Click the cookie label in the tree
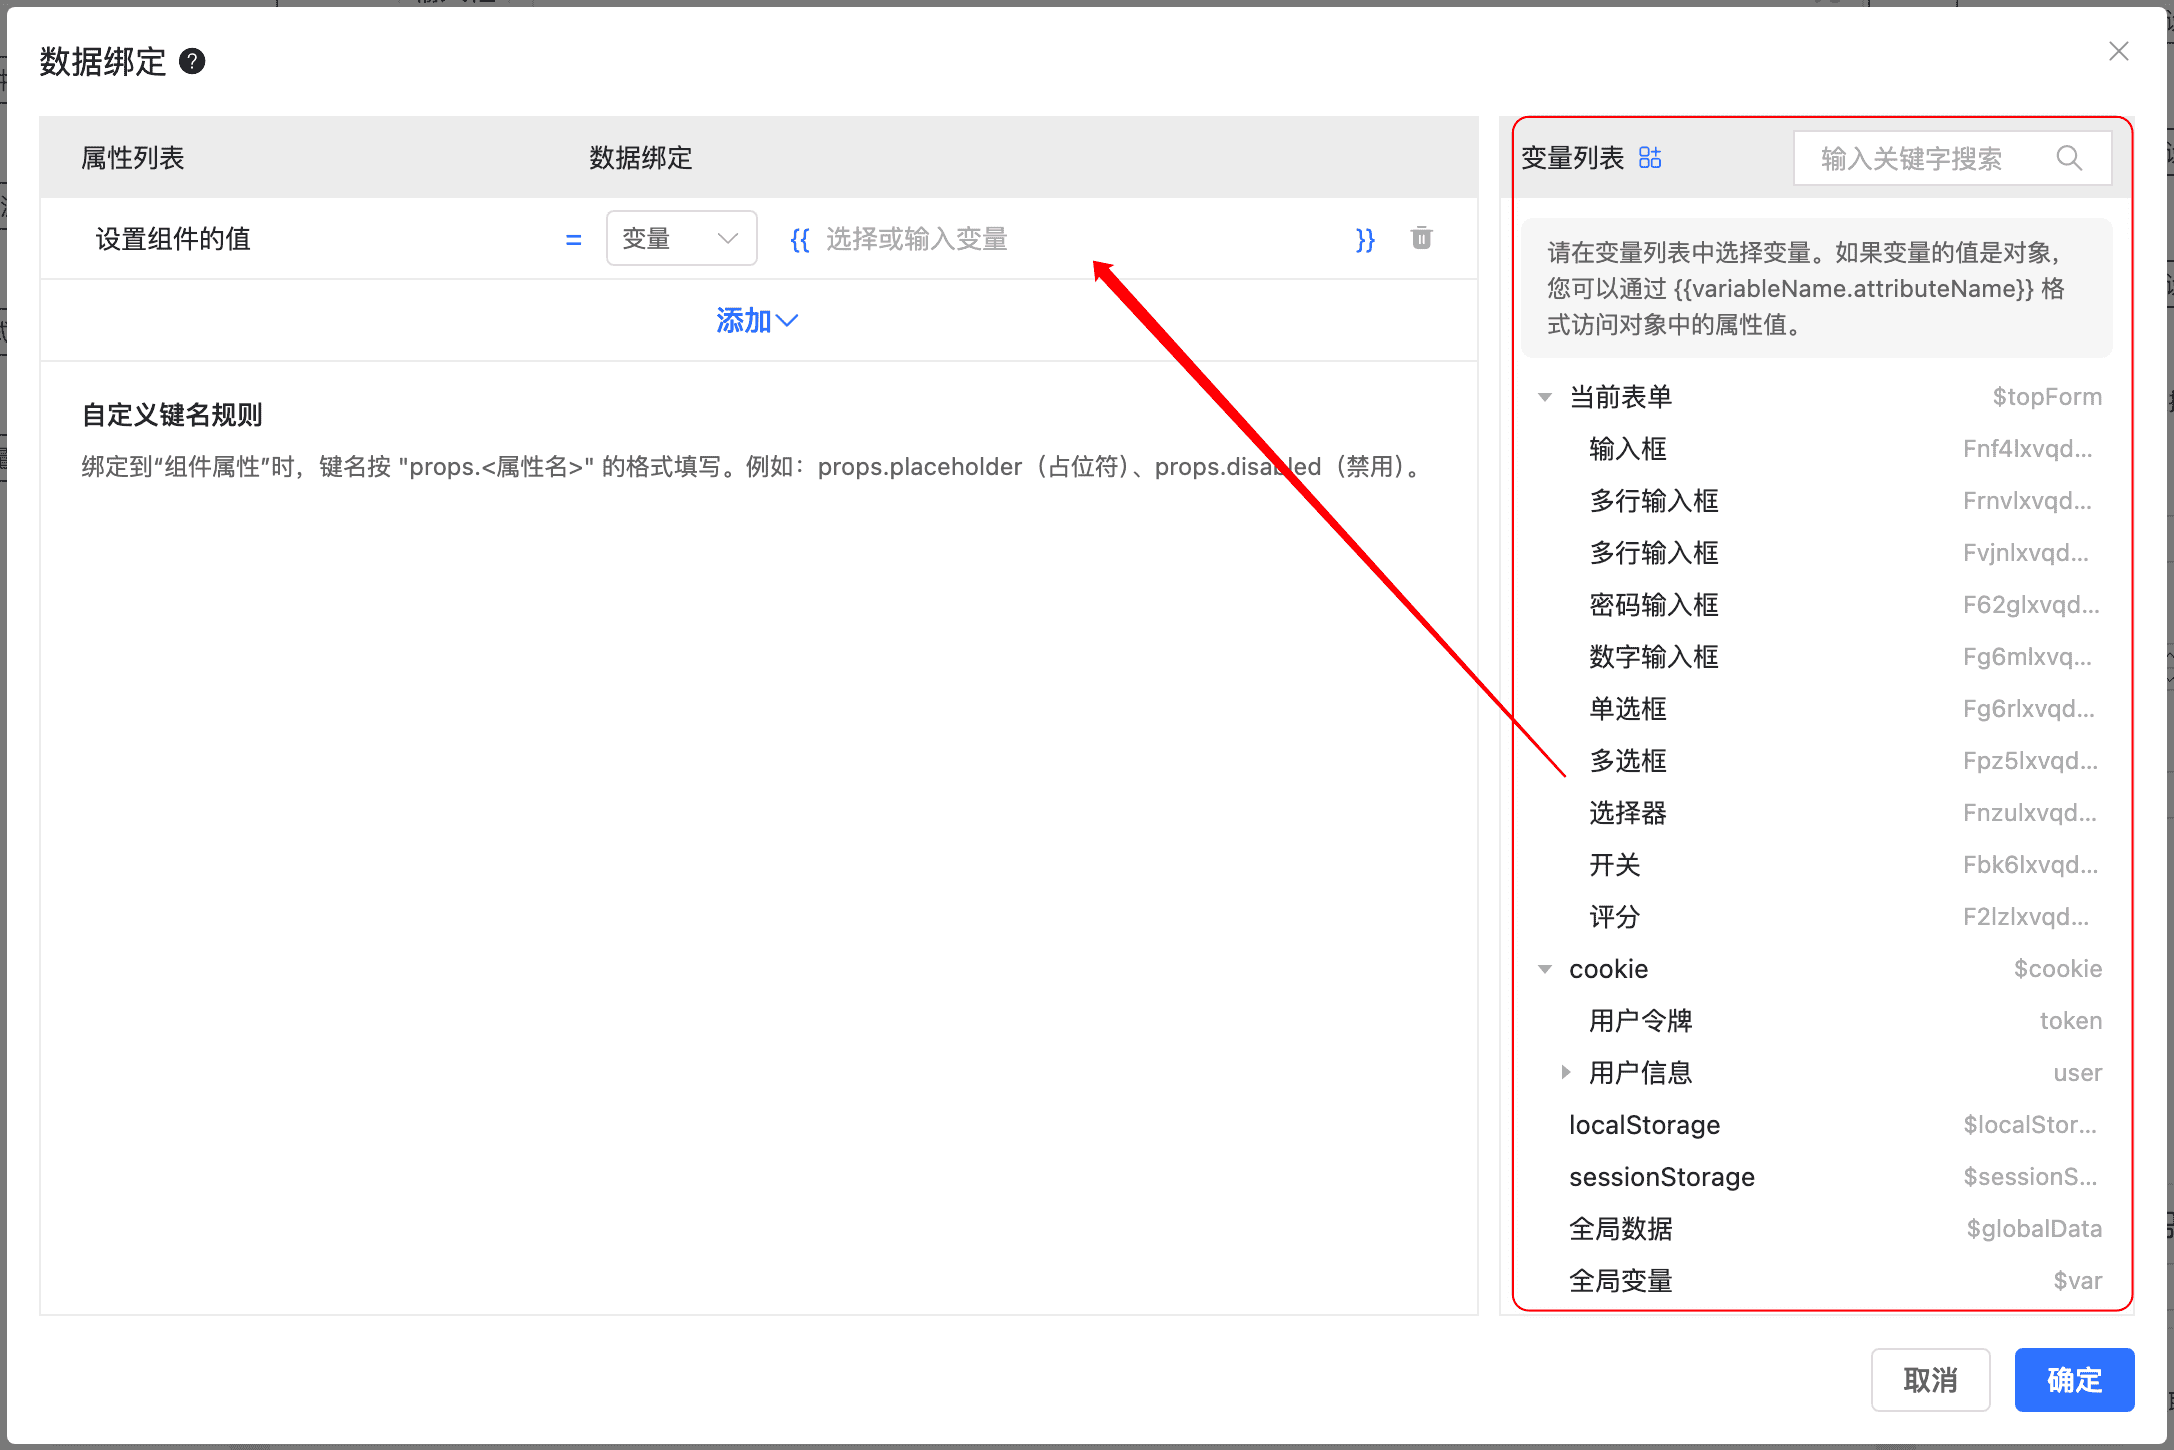 (x=1608, y=969)
